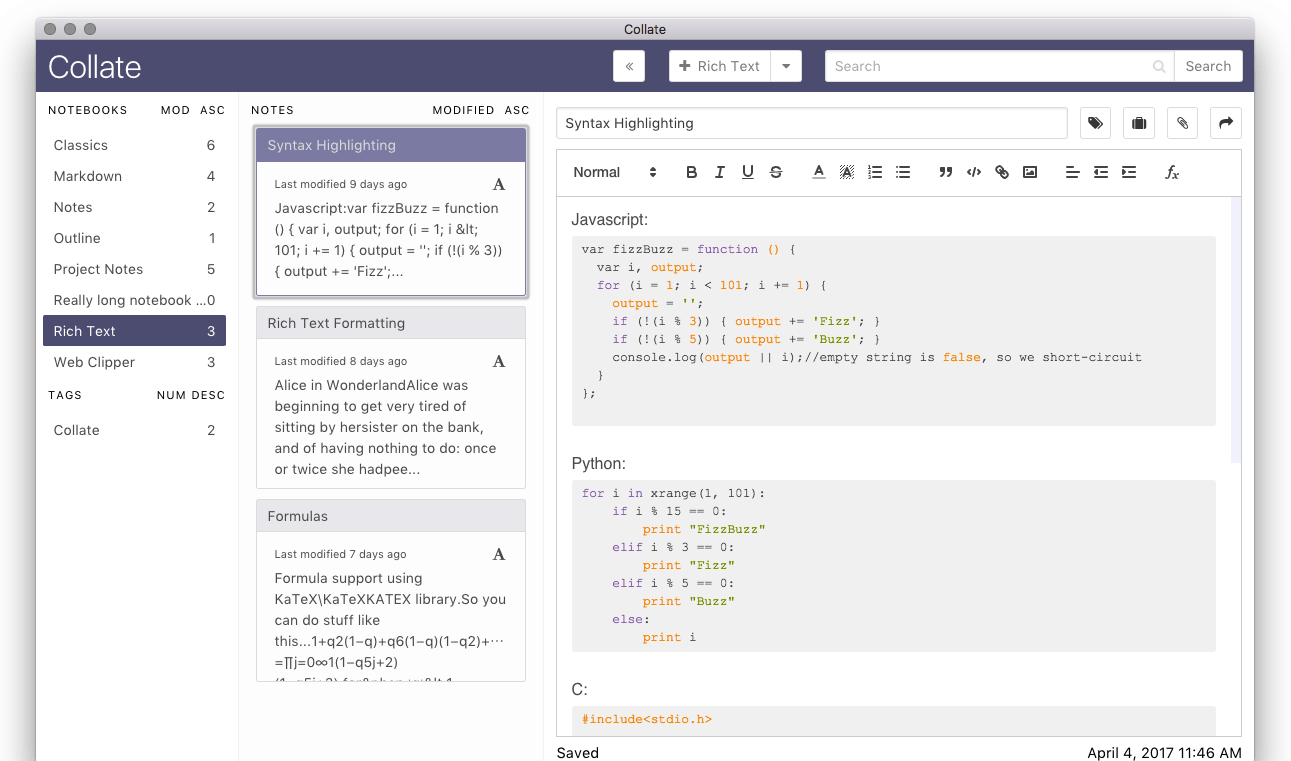The image size is (1291, 761).
Task: Toggle strikethrough formatting
Action: [x=775, y=172]
